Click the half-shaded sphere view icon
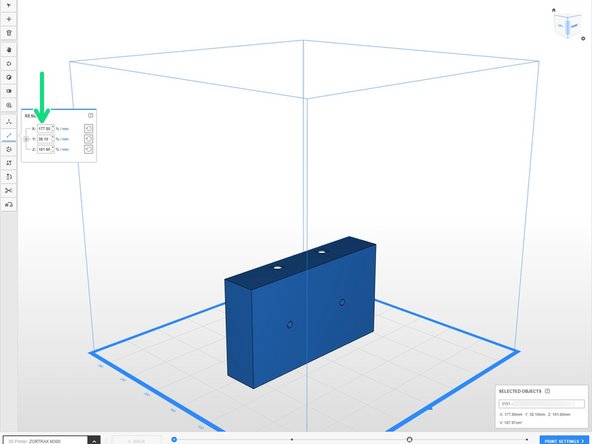 click(x=9, y=77)
